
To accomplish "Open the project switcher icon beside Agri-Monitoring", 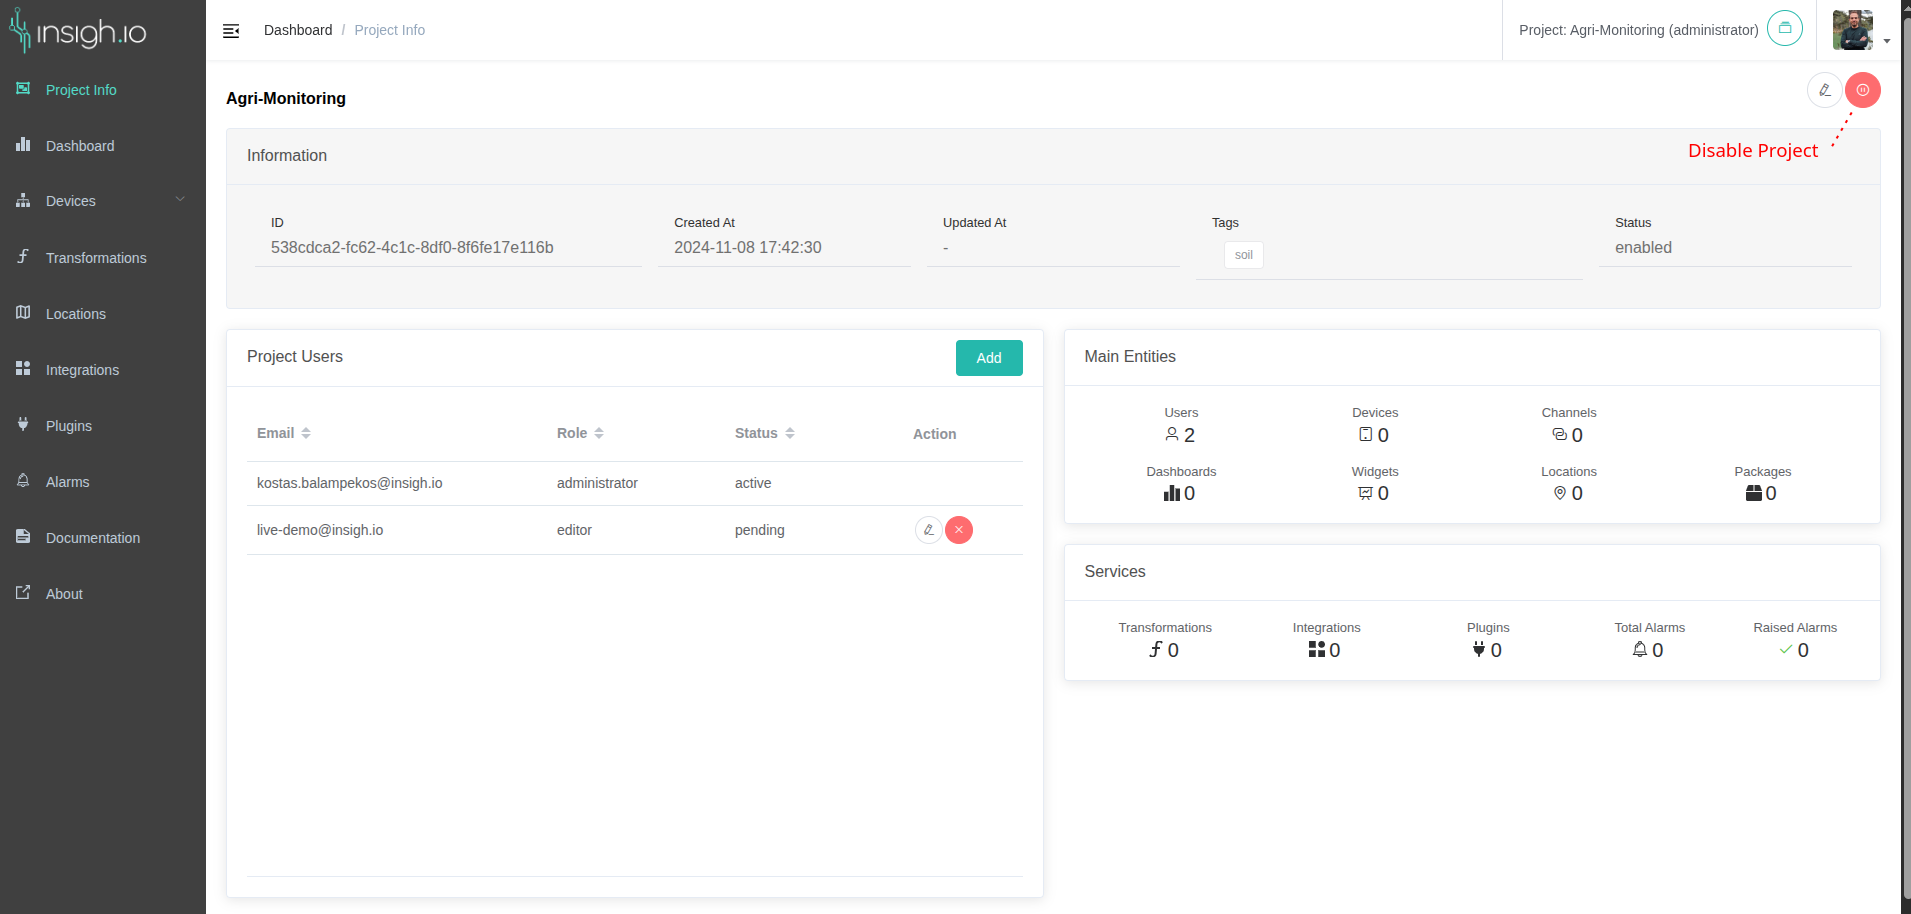I will pyautogui.click(x=1785, y=28).
